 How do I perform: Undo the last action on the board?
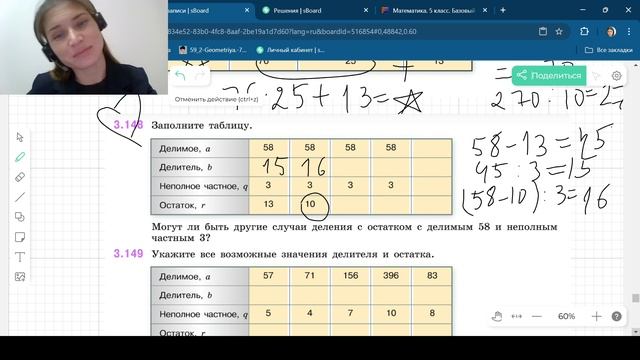(180, 76)
